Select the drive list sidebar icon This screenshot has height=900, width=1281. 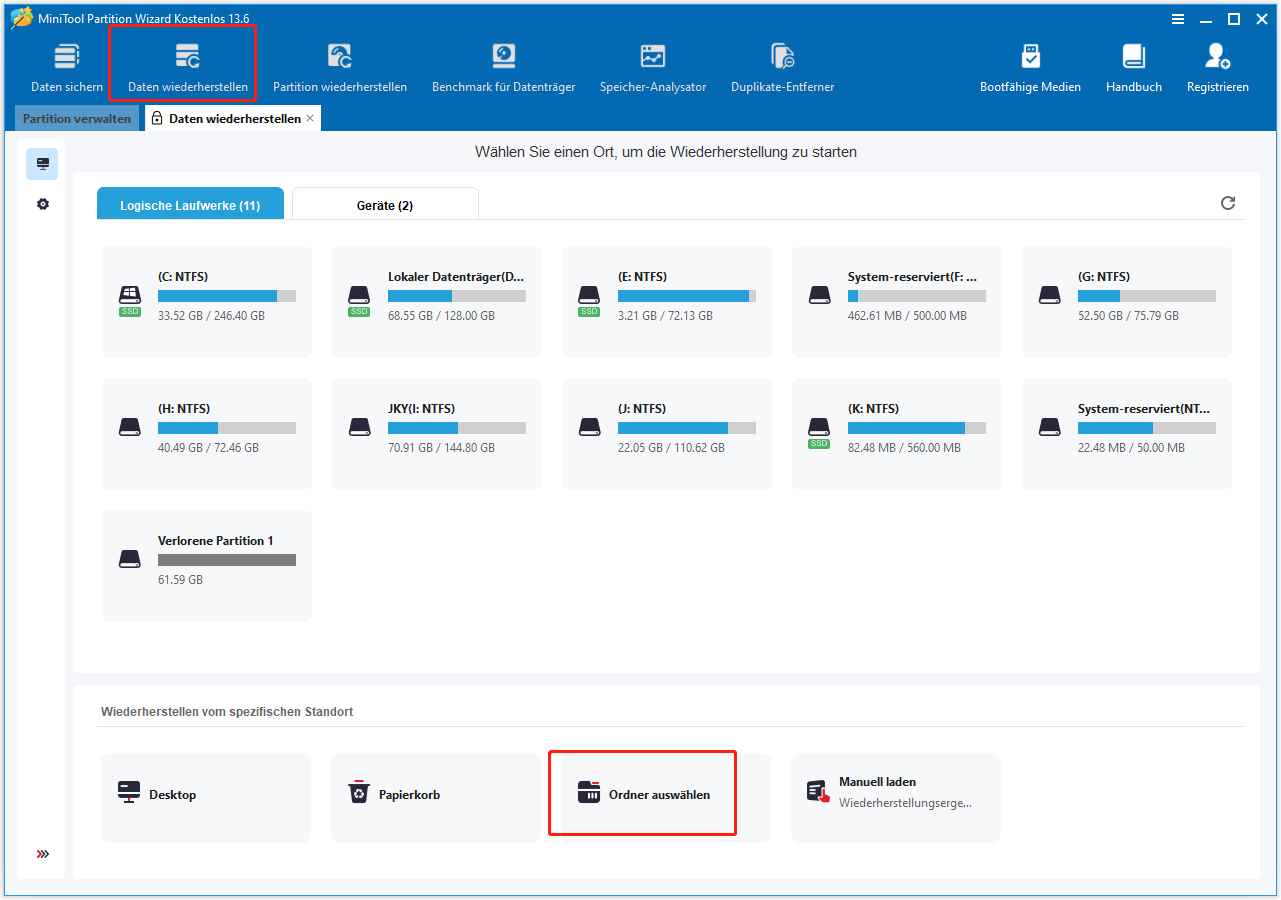pos(42,164)
